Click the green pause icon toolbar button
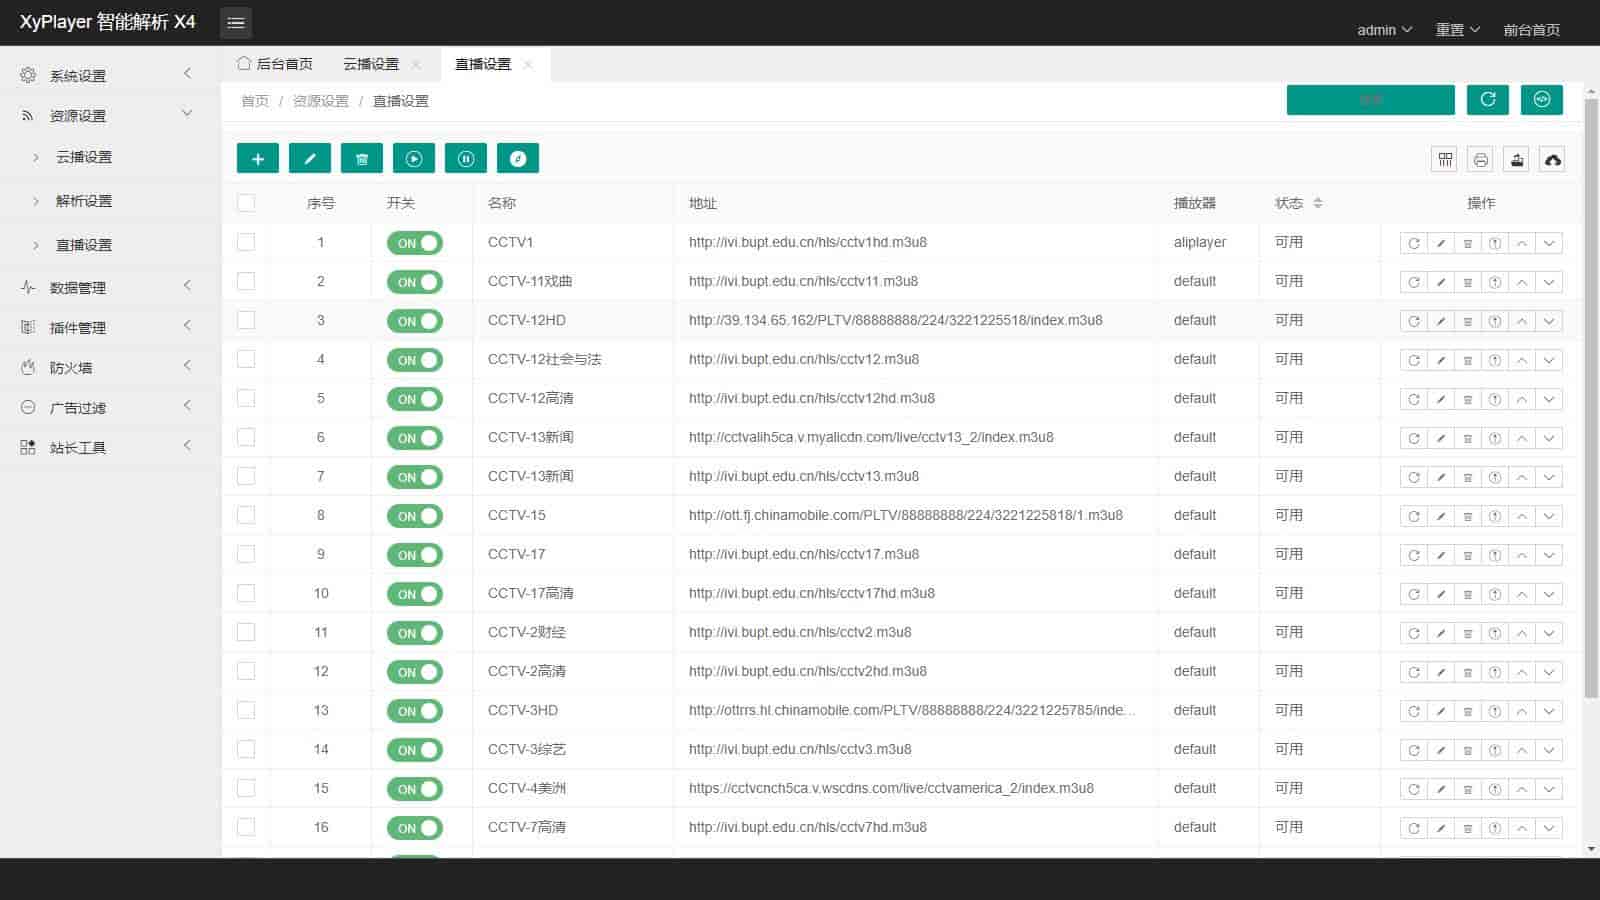This screenshot has height=900, width=1600. pyautogui.click(x=466, y=159)
